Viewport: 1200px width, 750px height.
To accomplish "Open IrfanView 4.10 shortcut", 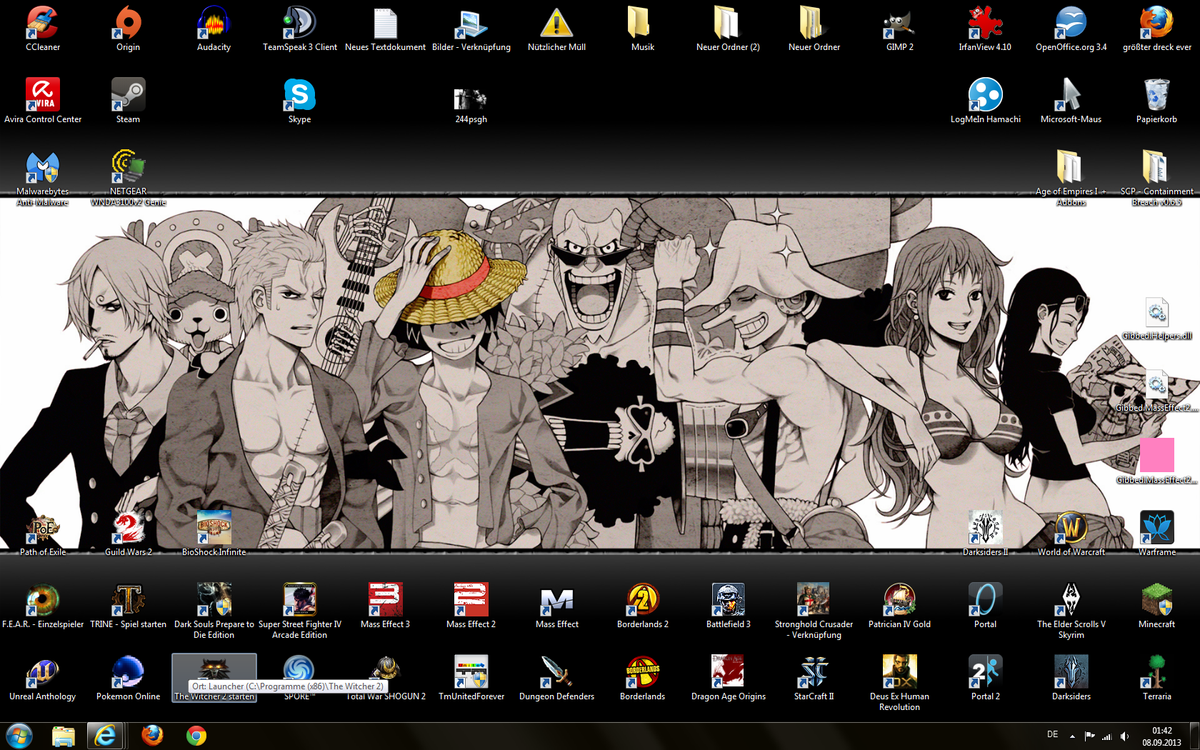I will point(985,22).
